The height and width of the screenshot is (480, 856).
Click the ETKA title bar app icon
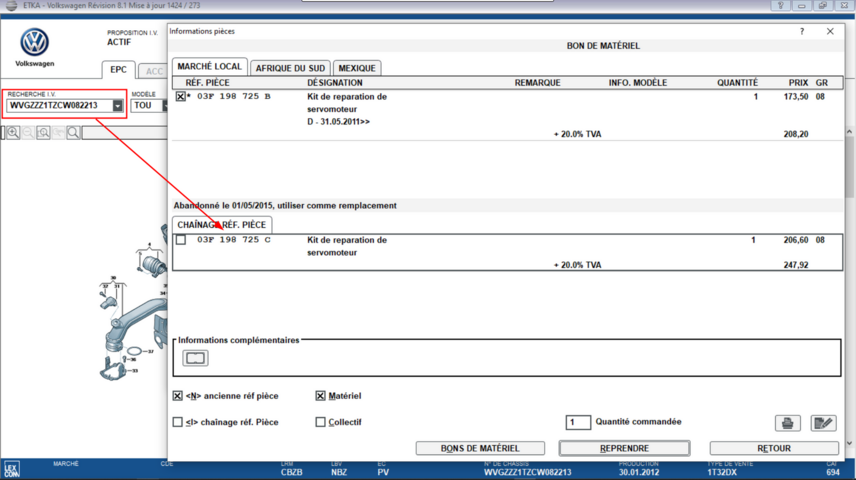(x=11, y=5)
